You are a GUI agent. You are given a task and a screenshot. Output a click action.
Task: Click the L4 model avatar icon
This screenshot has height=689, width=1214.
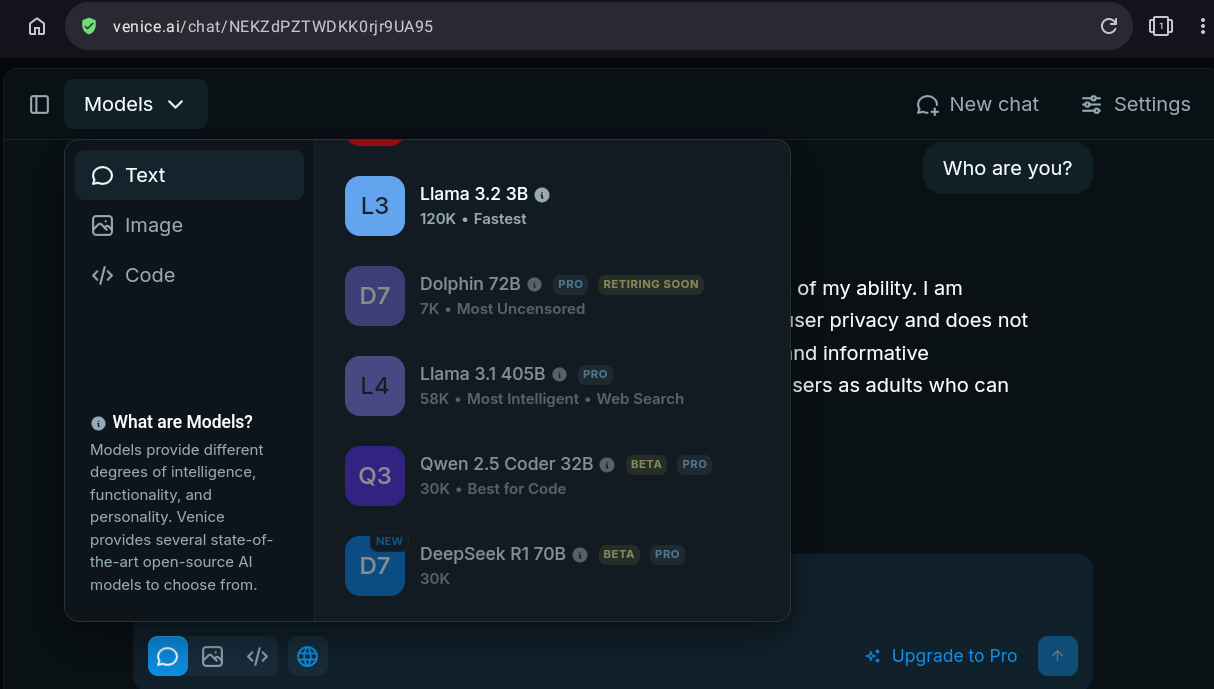click(375, 386)
